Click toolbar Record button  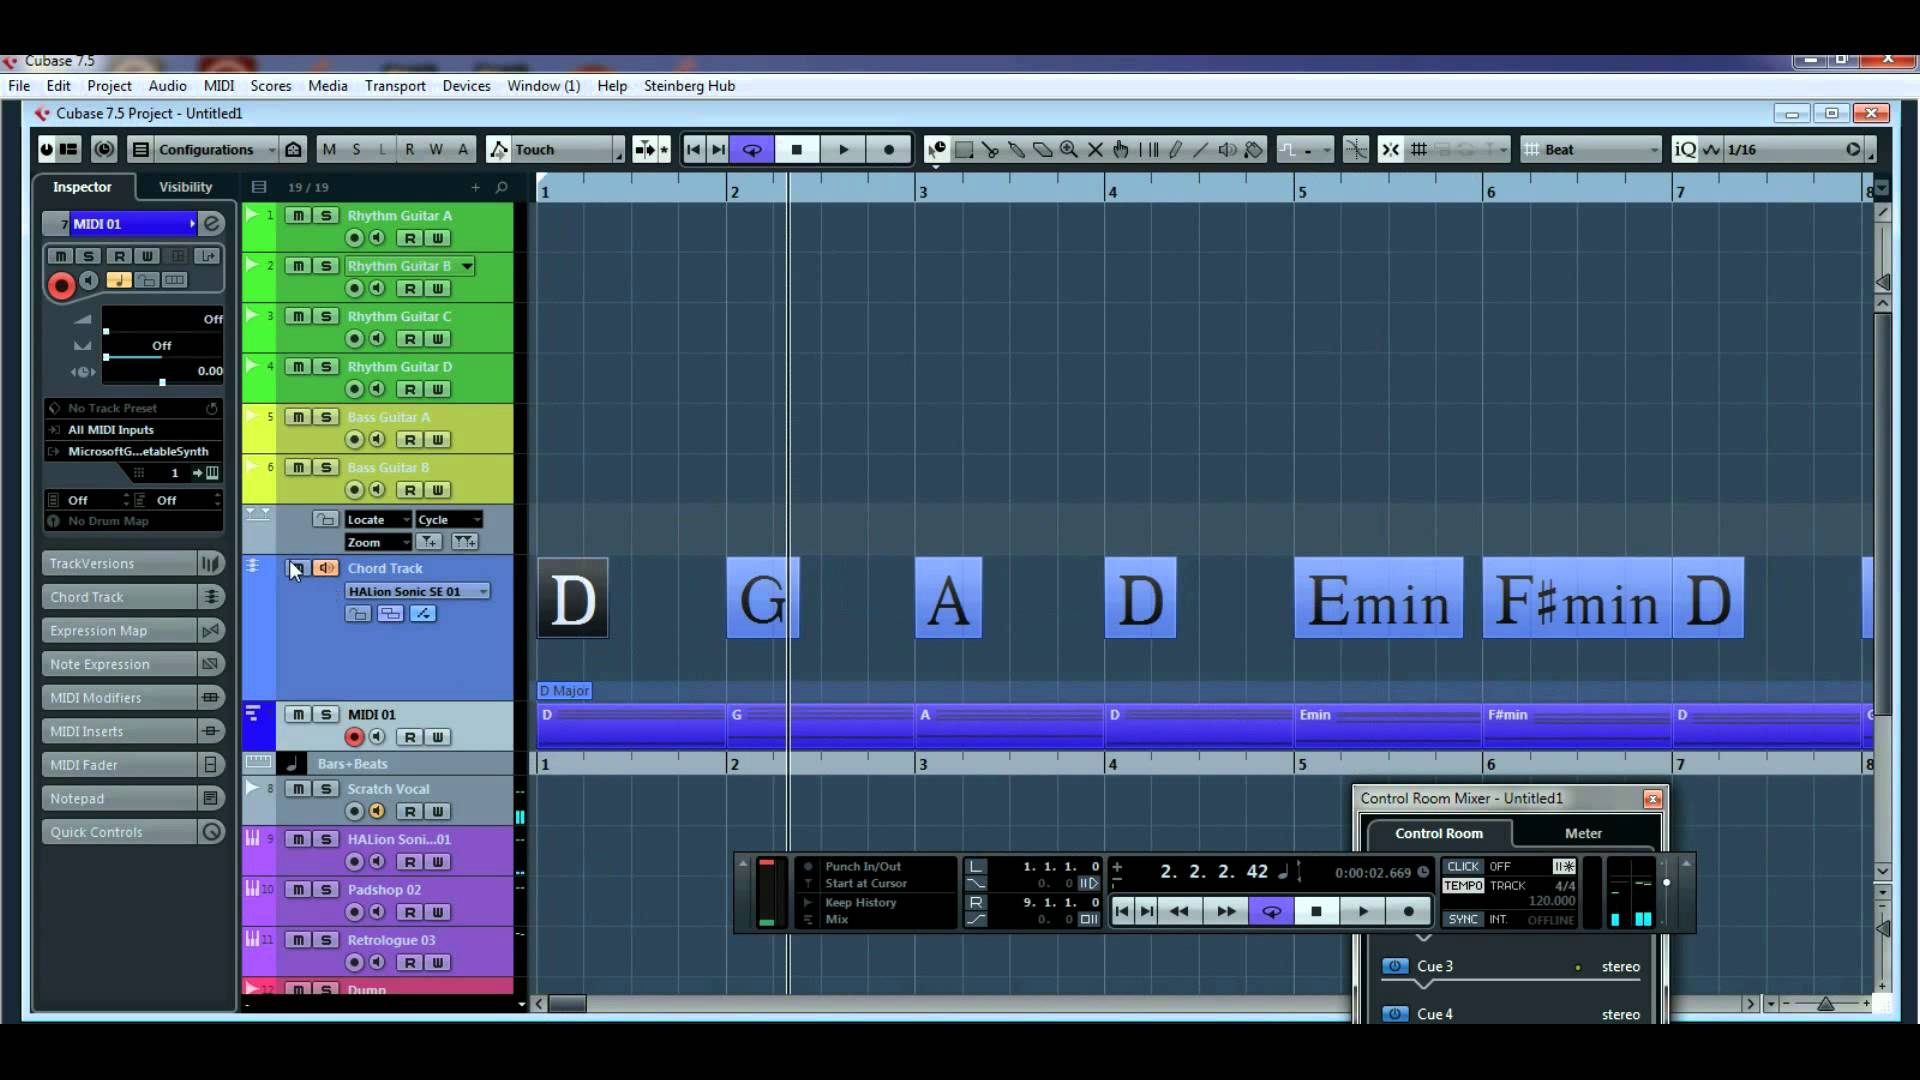coord(889,150)
